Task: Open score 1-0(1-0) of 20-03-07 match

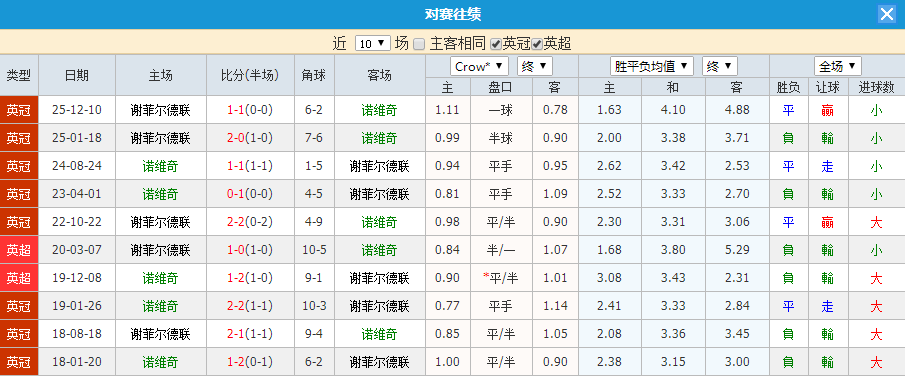Action: click(250, 250)
